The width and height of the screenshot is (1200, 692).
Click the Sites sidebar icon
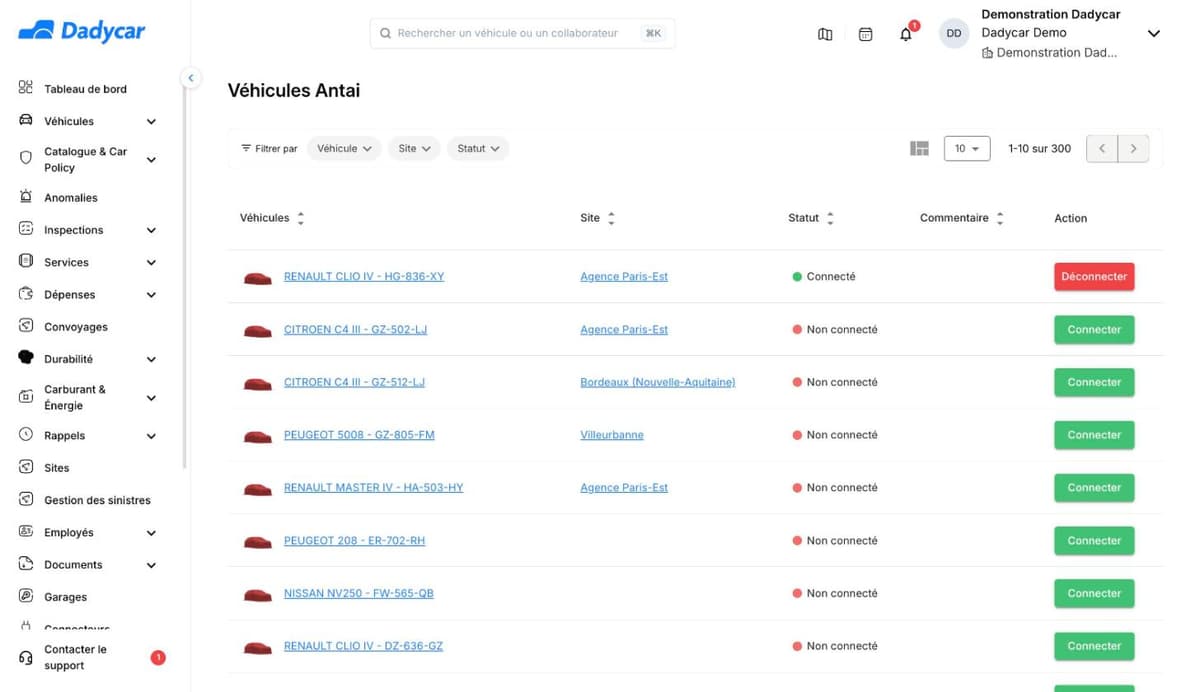point(26,467)
